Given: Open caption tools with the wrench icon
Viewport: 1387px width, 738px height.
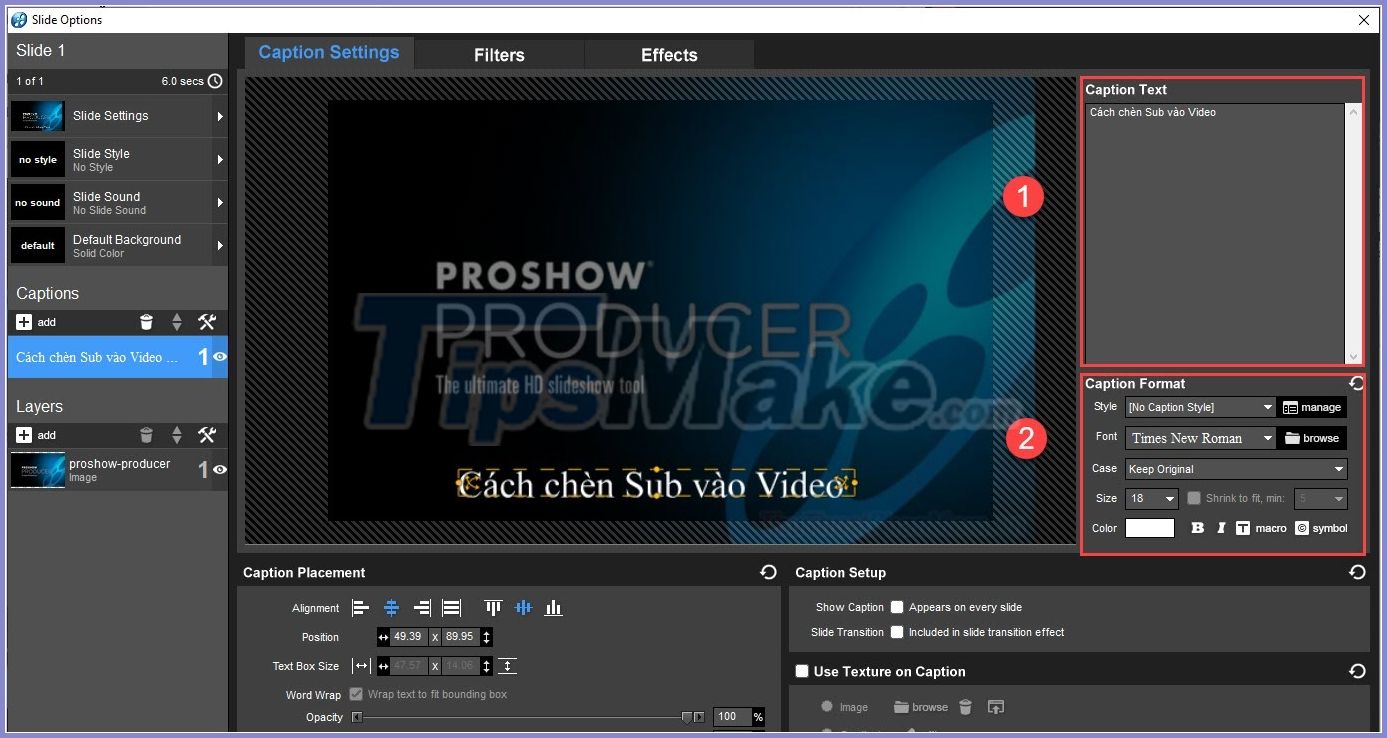Looking at the screenshot, I should click(x=208, y=322).
